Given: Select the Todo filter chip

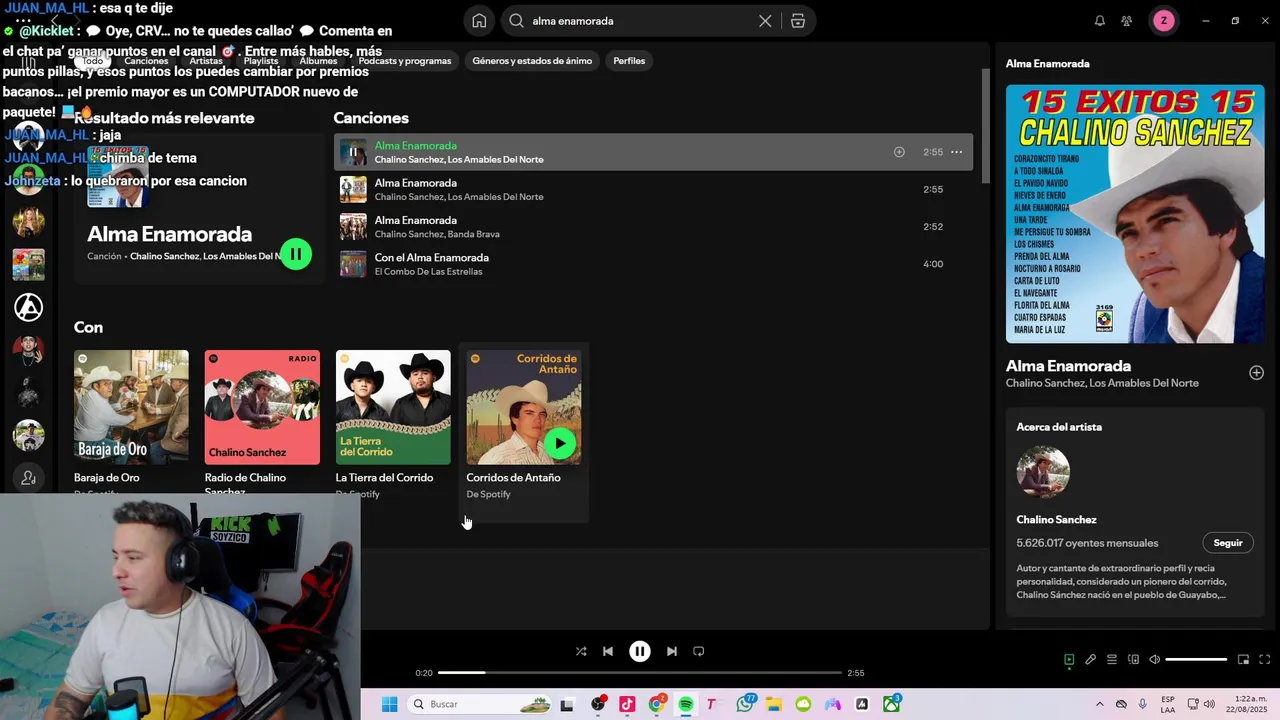Looking at the screenshot, I should (x=92, y=61).
